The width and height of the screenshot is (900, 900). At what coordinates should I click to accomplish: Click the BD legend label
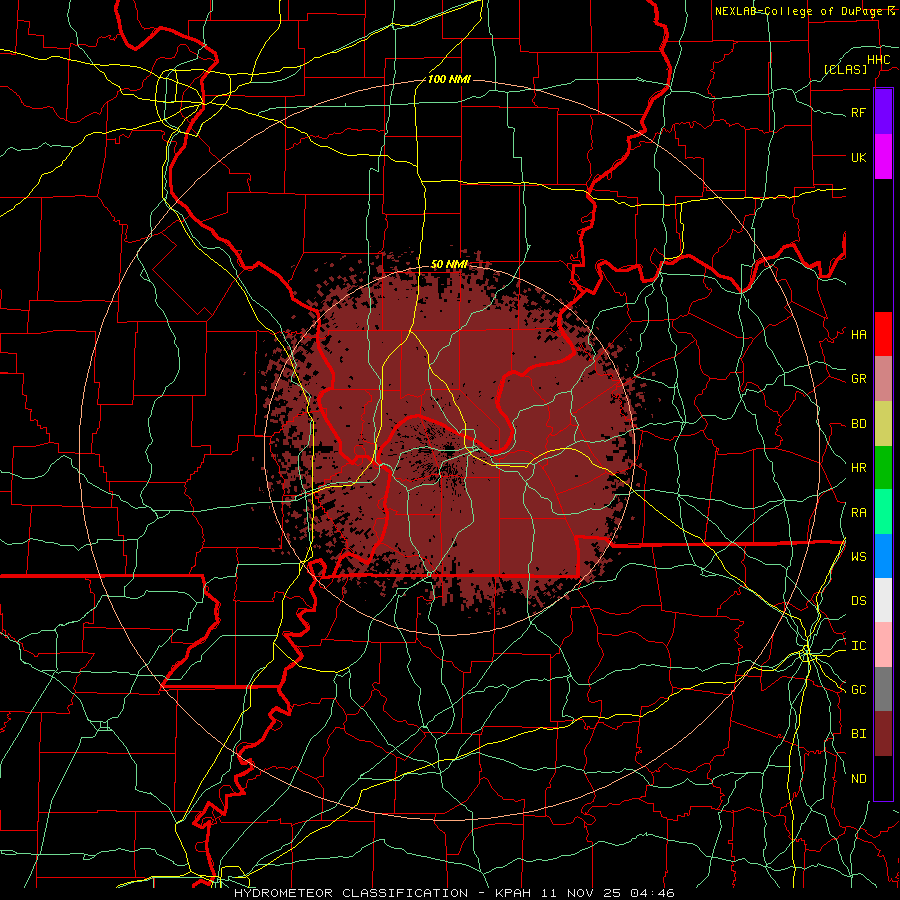click(x=858, y=424)
